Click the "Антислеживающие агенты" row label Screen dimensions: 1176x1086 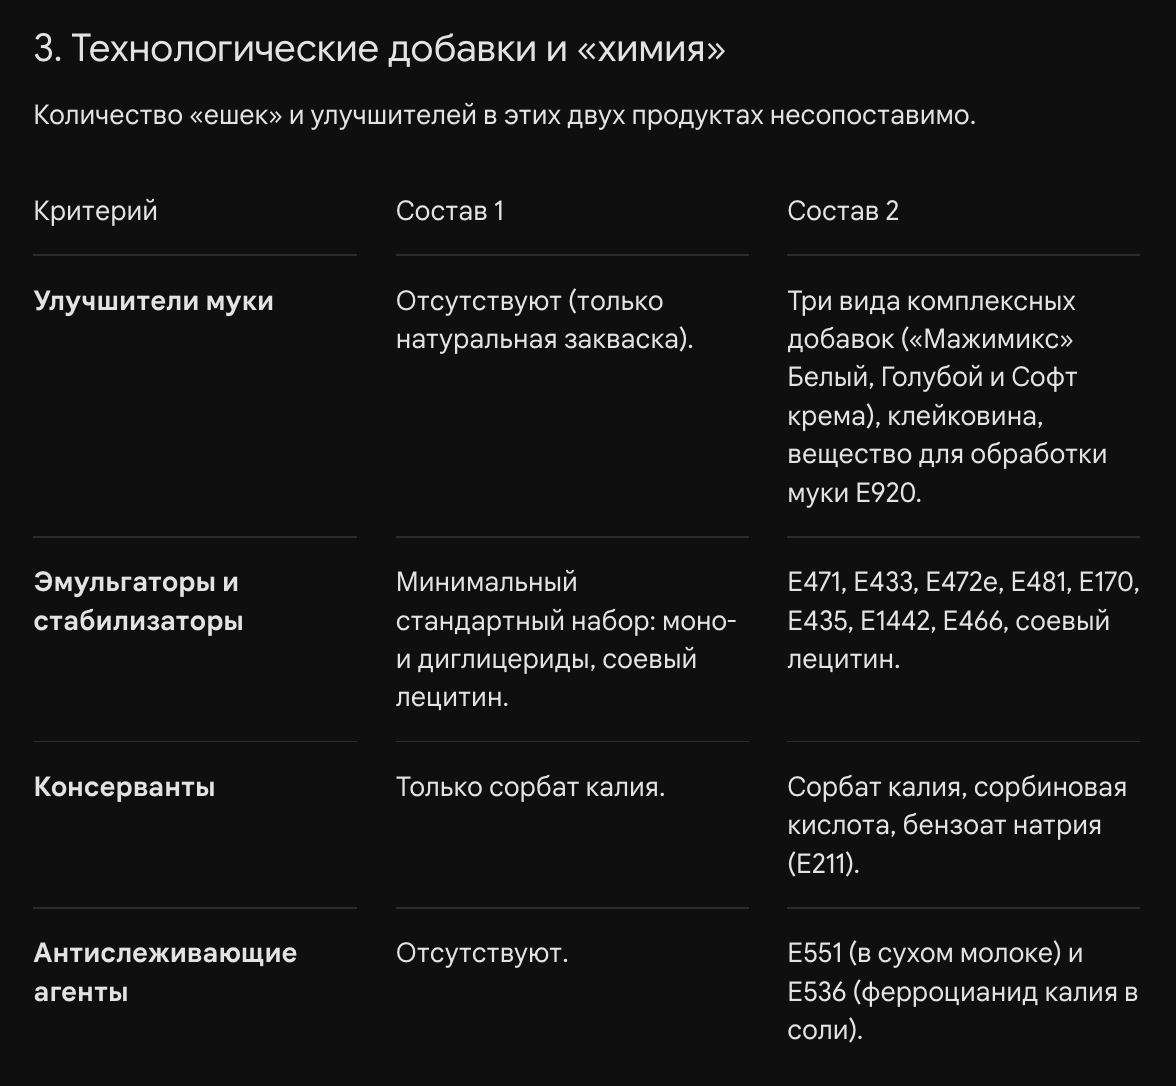[166, 972]
